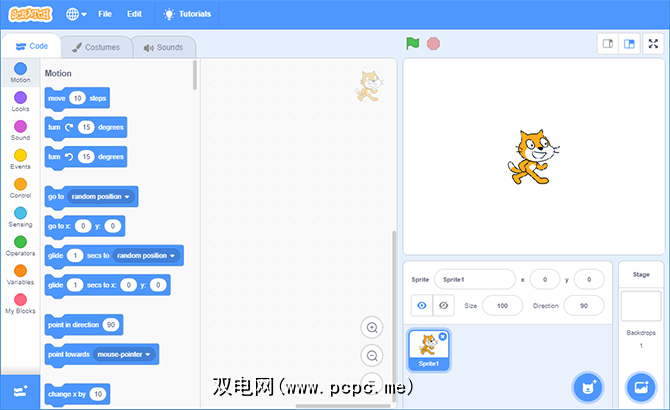
Task: Select the Sensing block category
Action: point(21,217)
